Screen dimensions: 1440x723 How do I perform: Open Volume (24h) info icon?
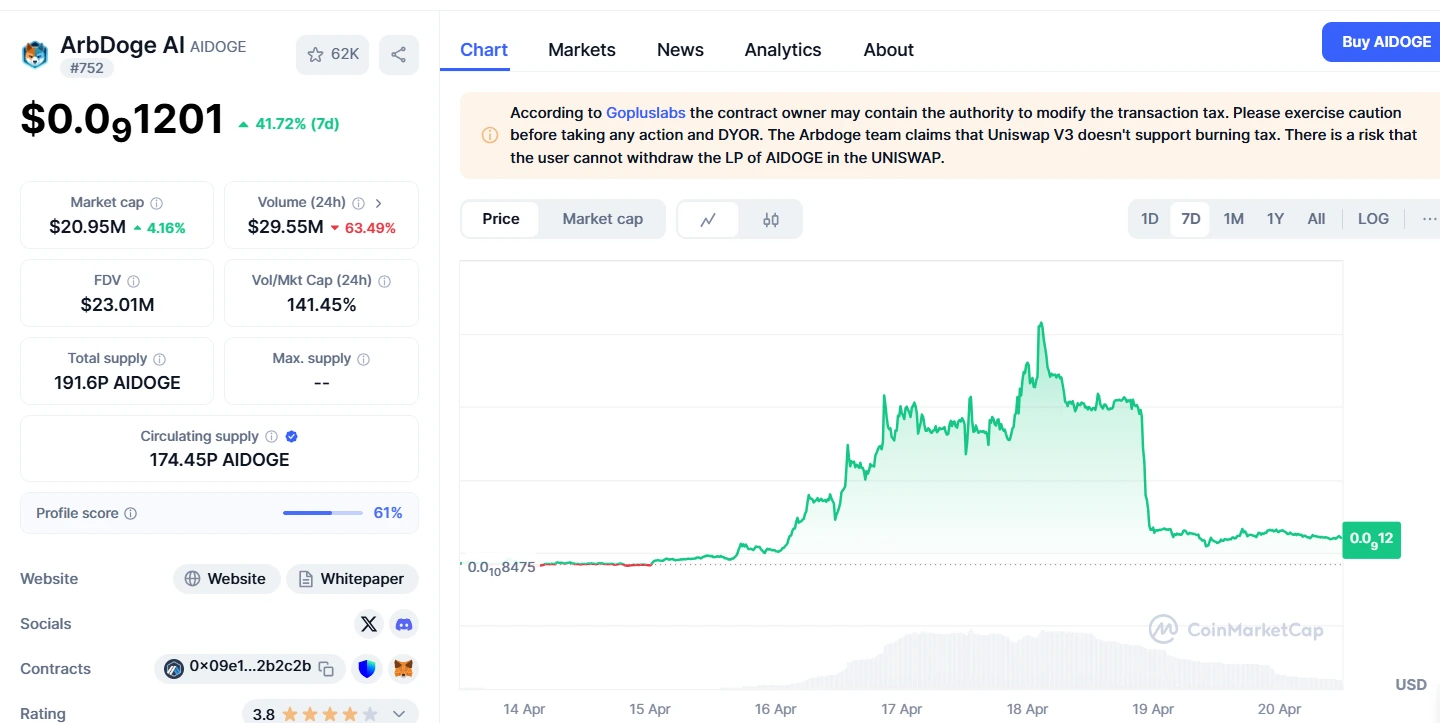(358, 203)
